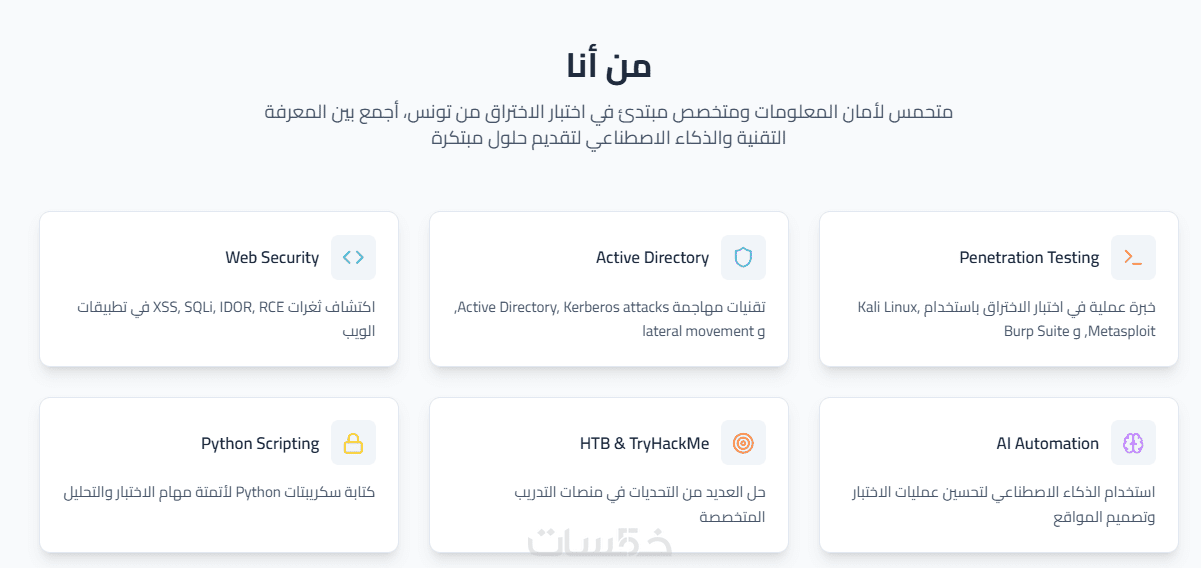Click the code brackets icon for Web Security
The height and width of the screenshot is (568, 1201).
pos(353,257)
